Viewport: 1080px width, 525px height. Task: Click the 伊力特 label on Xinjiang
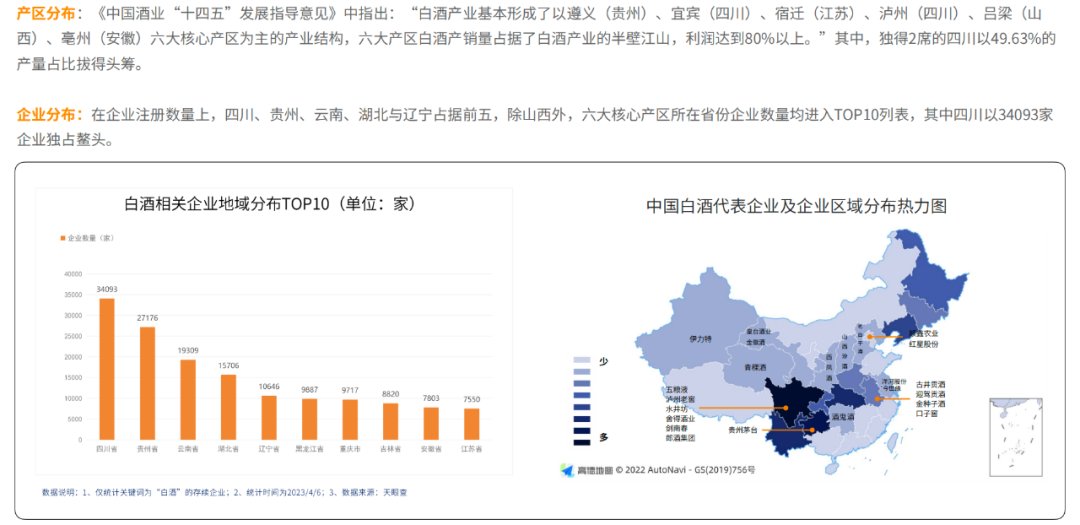(700, 339)
